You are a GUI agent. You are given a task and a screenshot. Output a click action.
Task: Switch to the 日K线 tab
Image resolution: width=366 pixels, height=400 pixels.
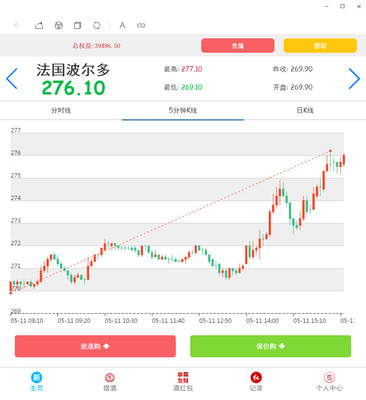pyautogui.click(x=305, y=110)
